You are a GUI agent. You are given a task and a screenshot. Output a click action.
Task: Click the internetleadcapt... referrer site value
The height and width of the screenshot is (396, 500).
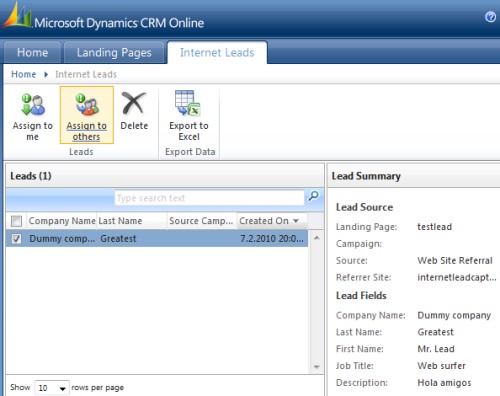(457, 277)
